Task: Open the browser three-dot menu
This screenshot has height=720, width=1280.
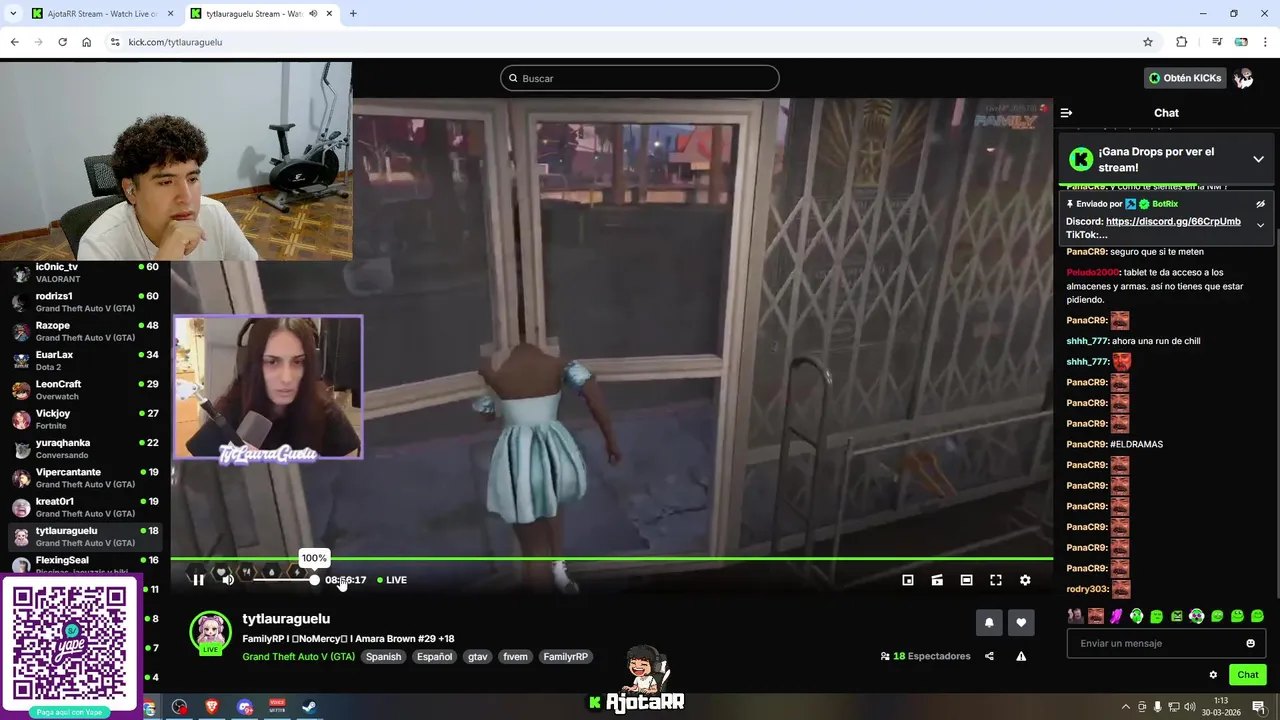Action: coord(1266,42)
